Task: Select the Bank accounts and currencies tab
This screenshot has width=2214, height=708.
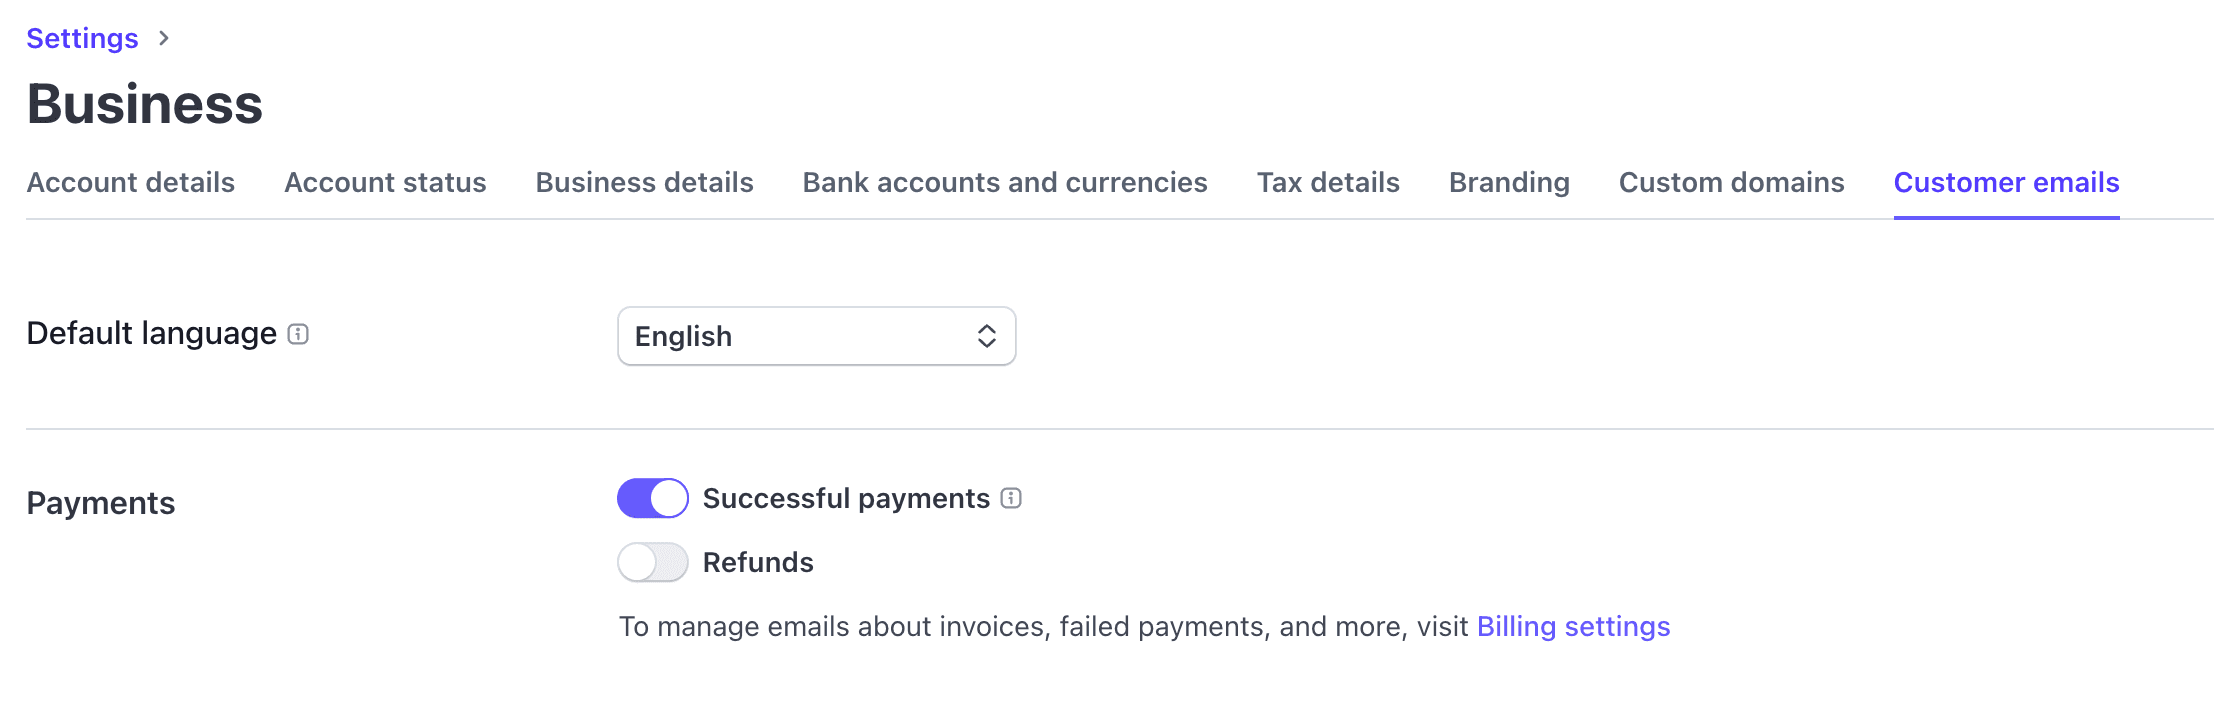Action: 1005,183
